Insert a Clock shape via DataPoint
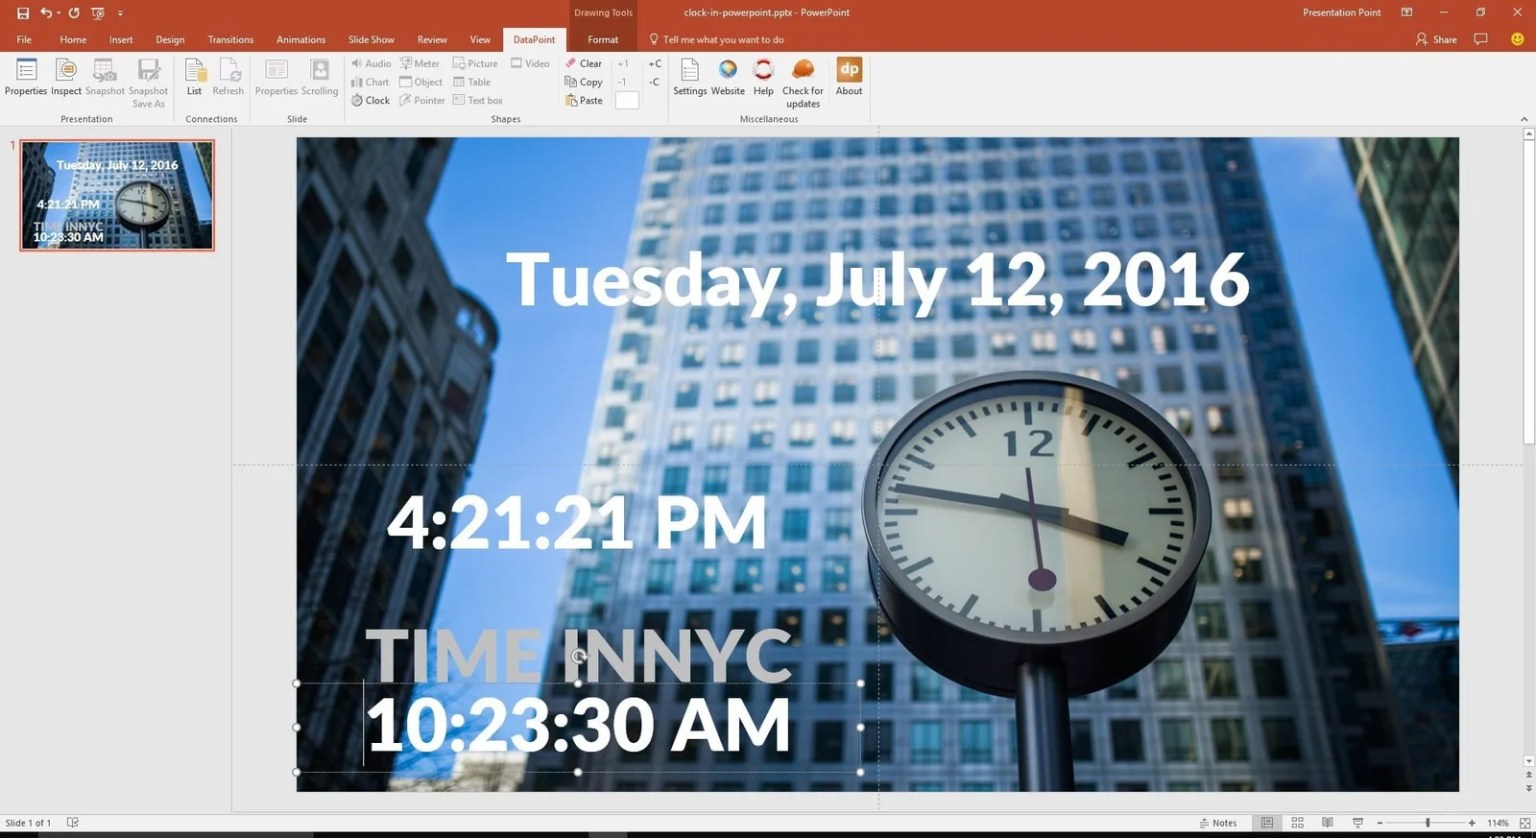The width and height of the screenshot is (1536, 838). 370,100
